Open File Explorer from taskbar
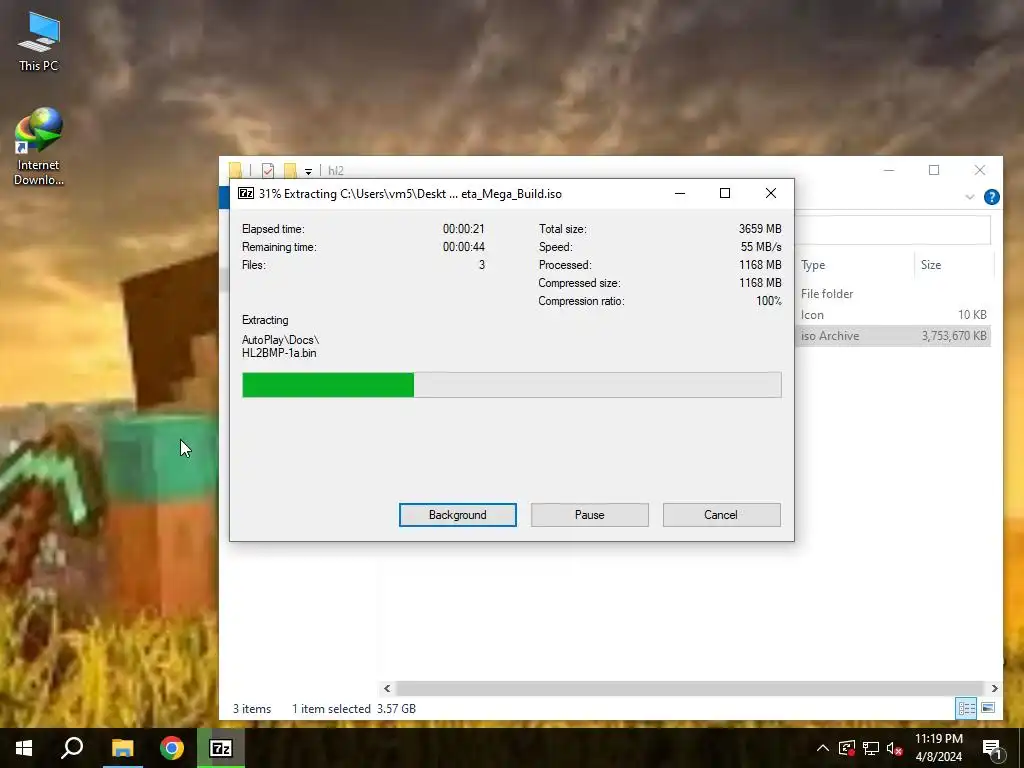Screen dimensions: 1024x768 122,748
